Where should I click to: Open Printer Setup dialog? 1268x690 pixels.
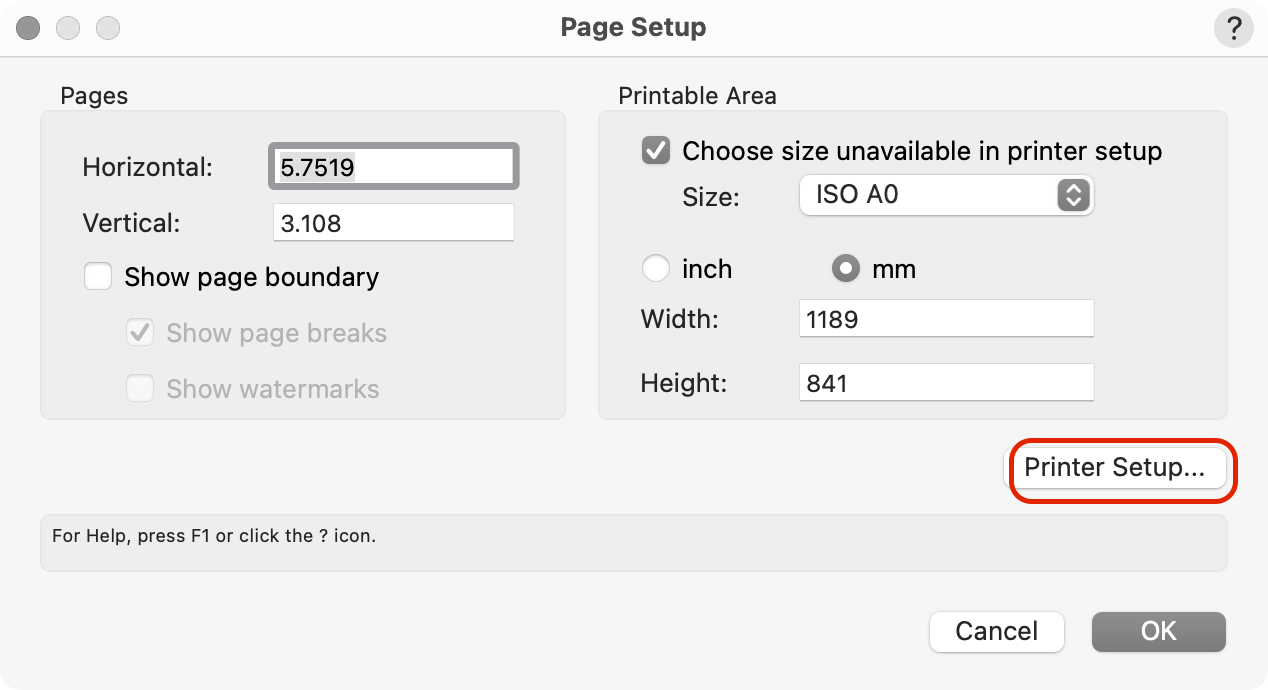1115,467
